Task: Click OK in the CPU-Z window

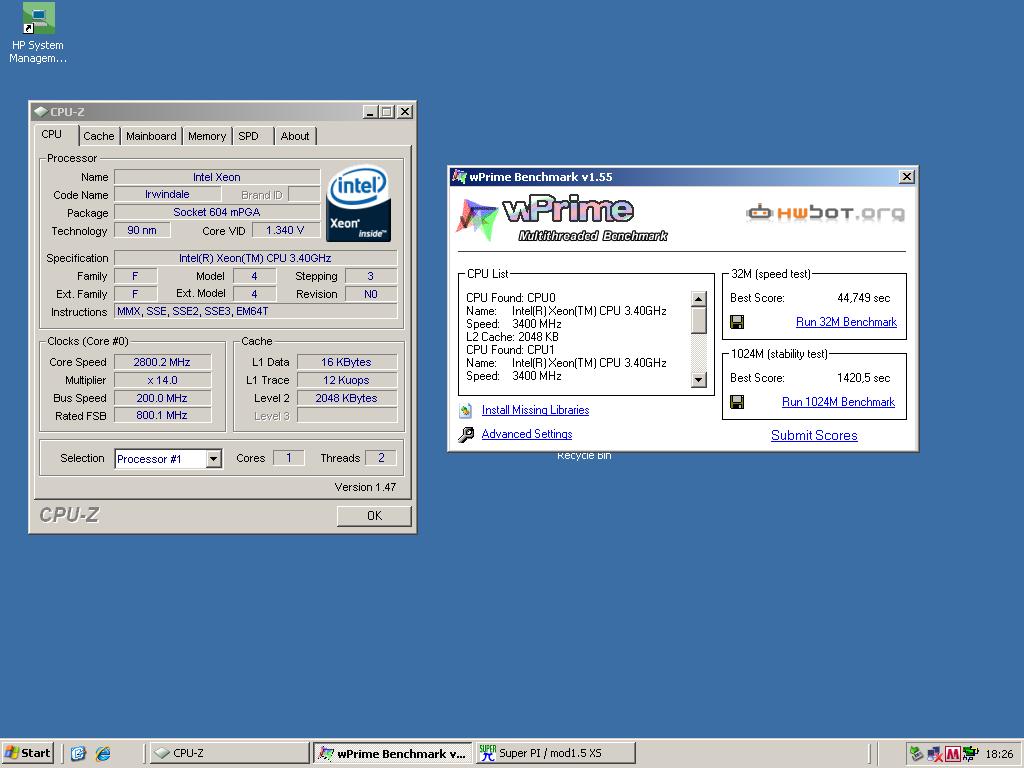Action: (x=374, y=516)
